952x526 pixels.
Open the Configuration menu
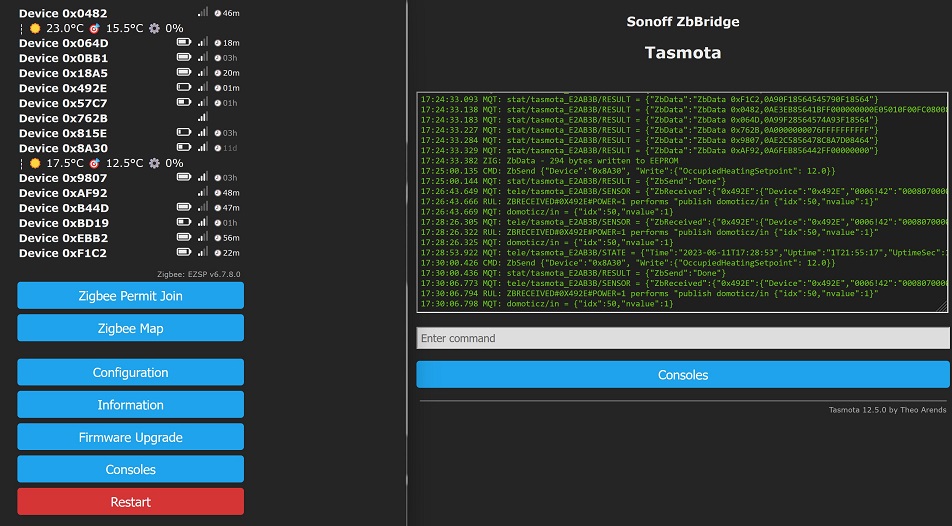(131, 372)
